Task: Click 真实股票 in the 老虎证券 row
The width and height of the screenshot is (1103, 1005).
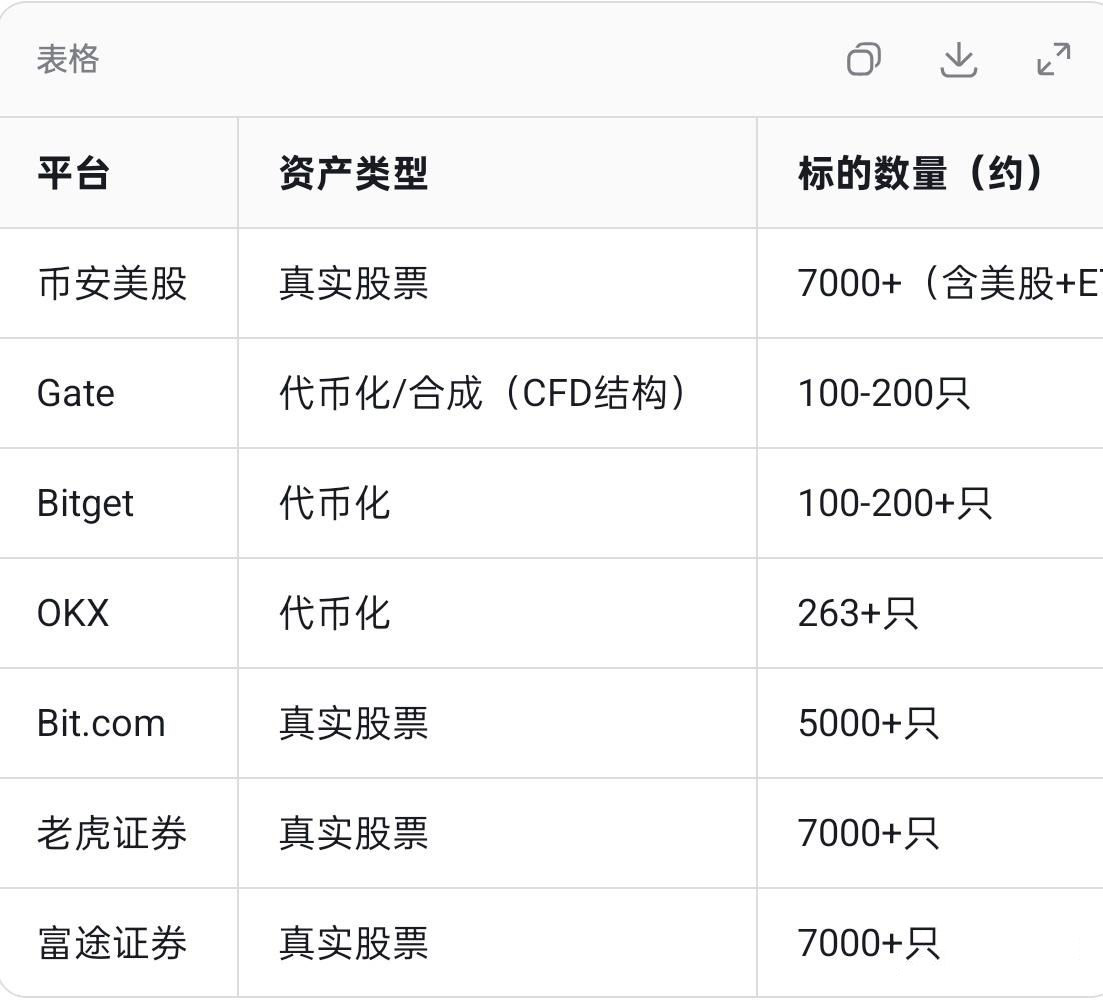Action: (353, 833)
